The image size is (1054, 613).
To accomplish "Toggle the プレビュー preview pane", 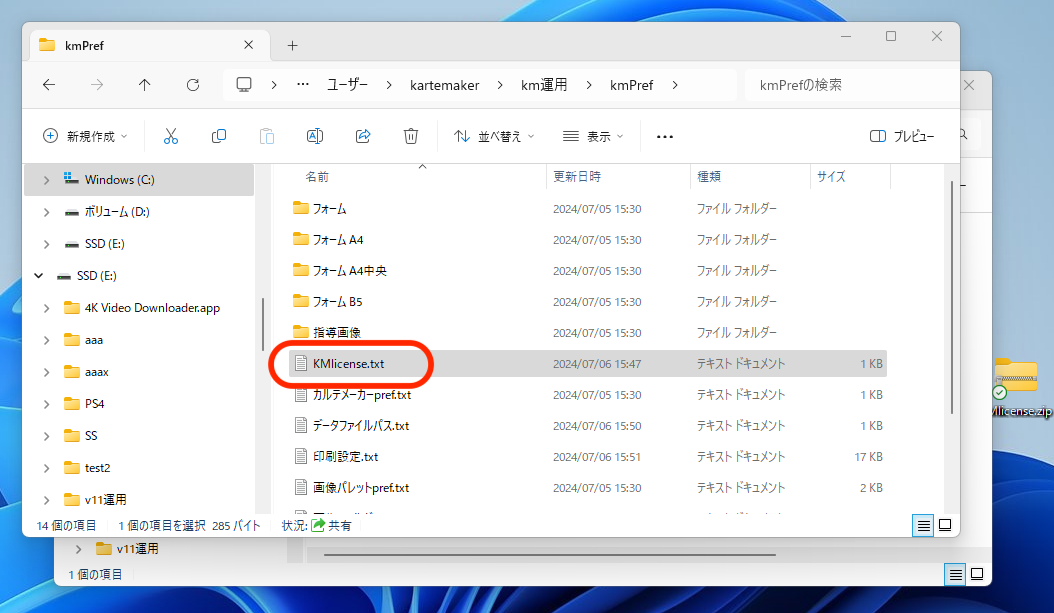I will point(901,136).
